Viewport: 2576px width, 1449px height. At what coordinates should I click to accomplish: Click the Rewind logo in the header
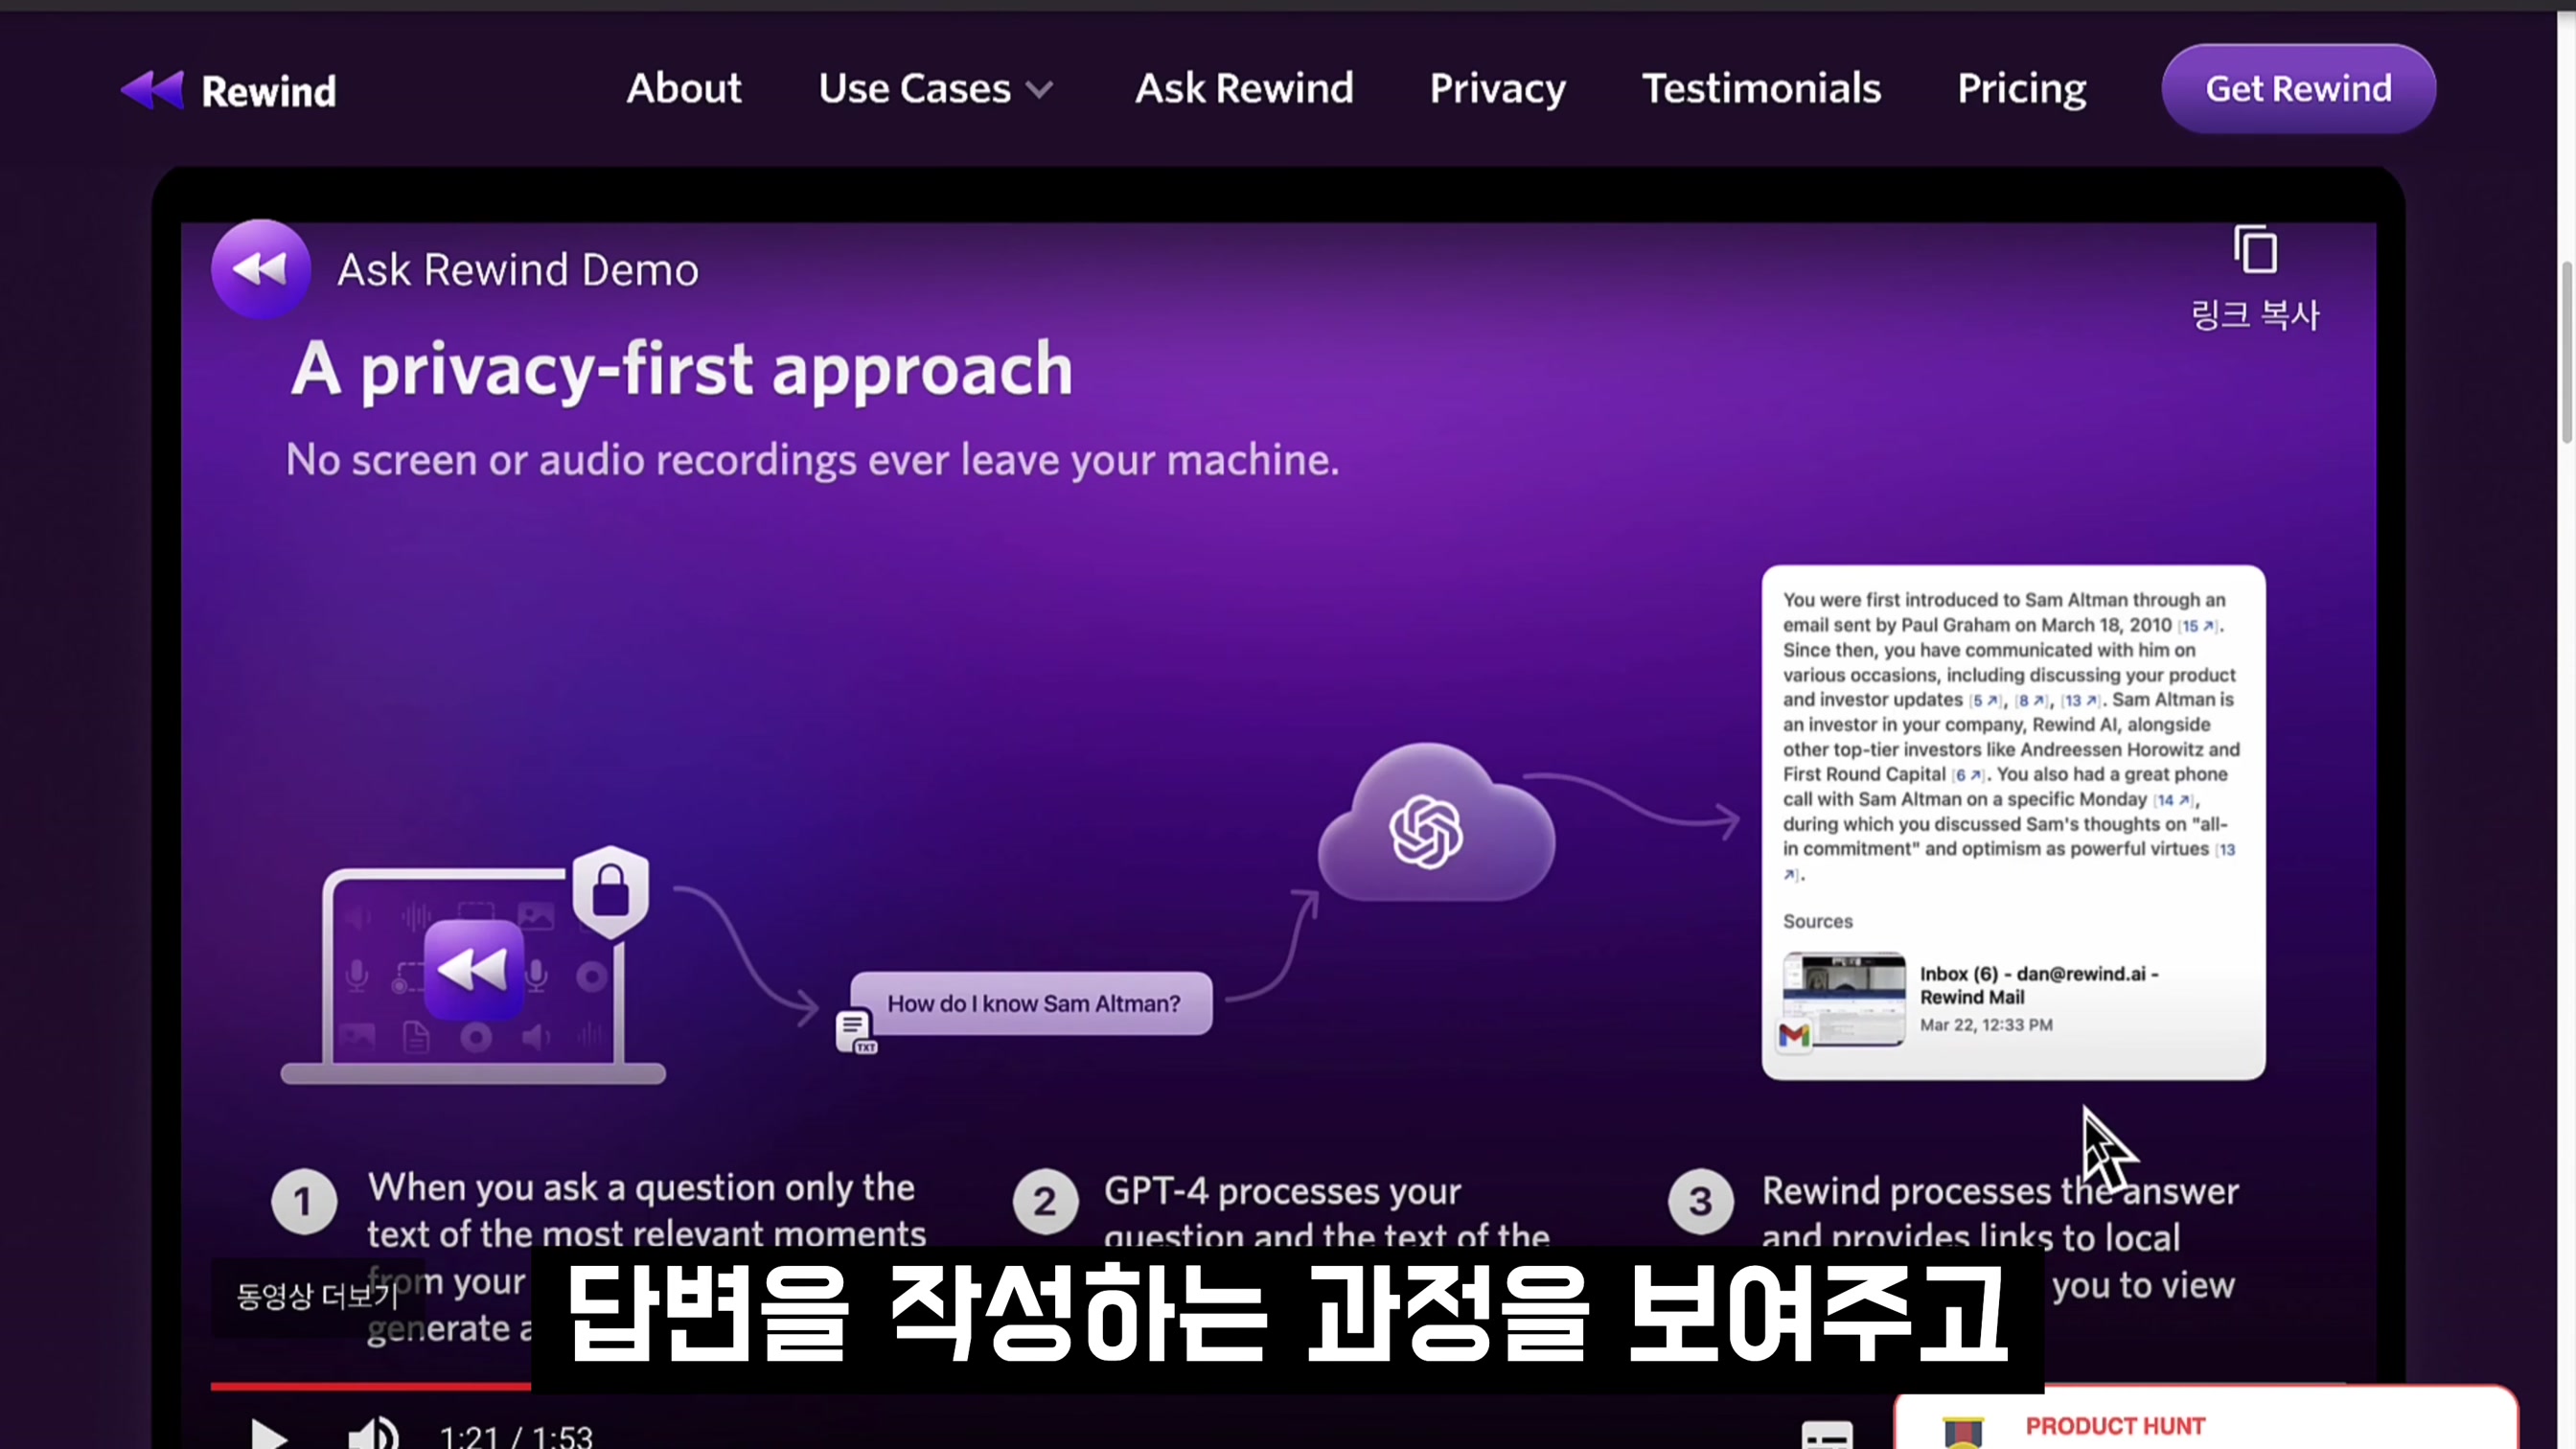228,90
